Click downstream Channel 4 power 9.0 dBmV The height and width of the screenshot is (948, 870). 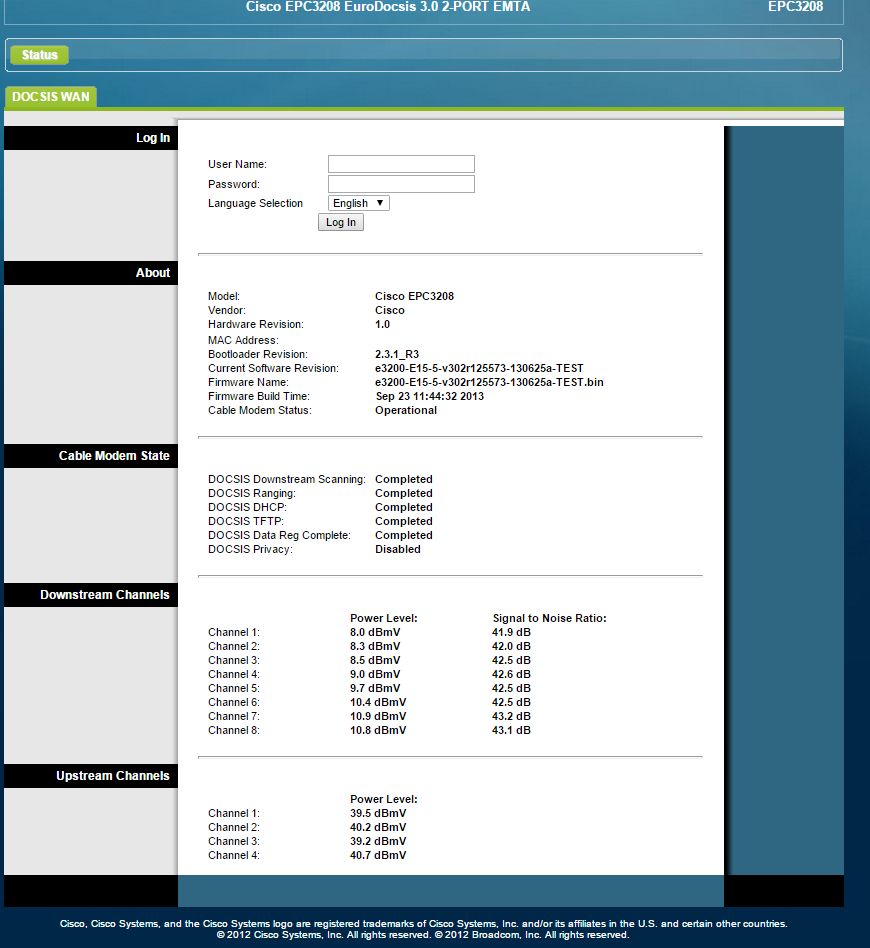click(375, 674)
